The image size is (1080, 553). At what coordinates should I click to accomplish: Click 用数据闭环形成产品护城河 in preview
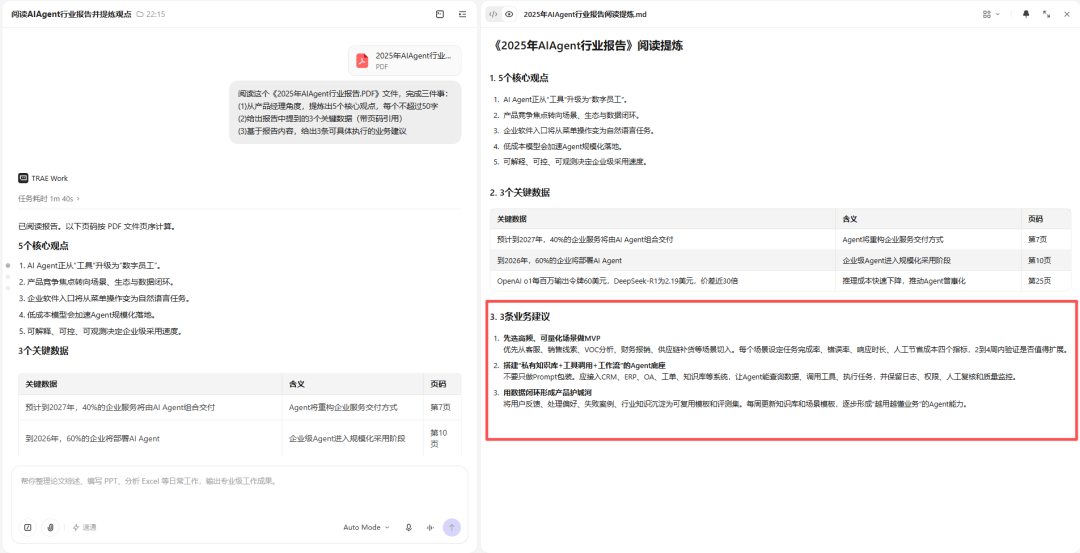point(549,393)
